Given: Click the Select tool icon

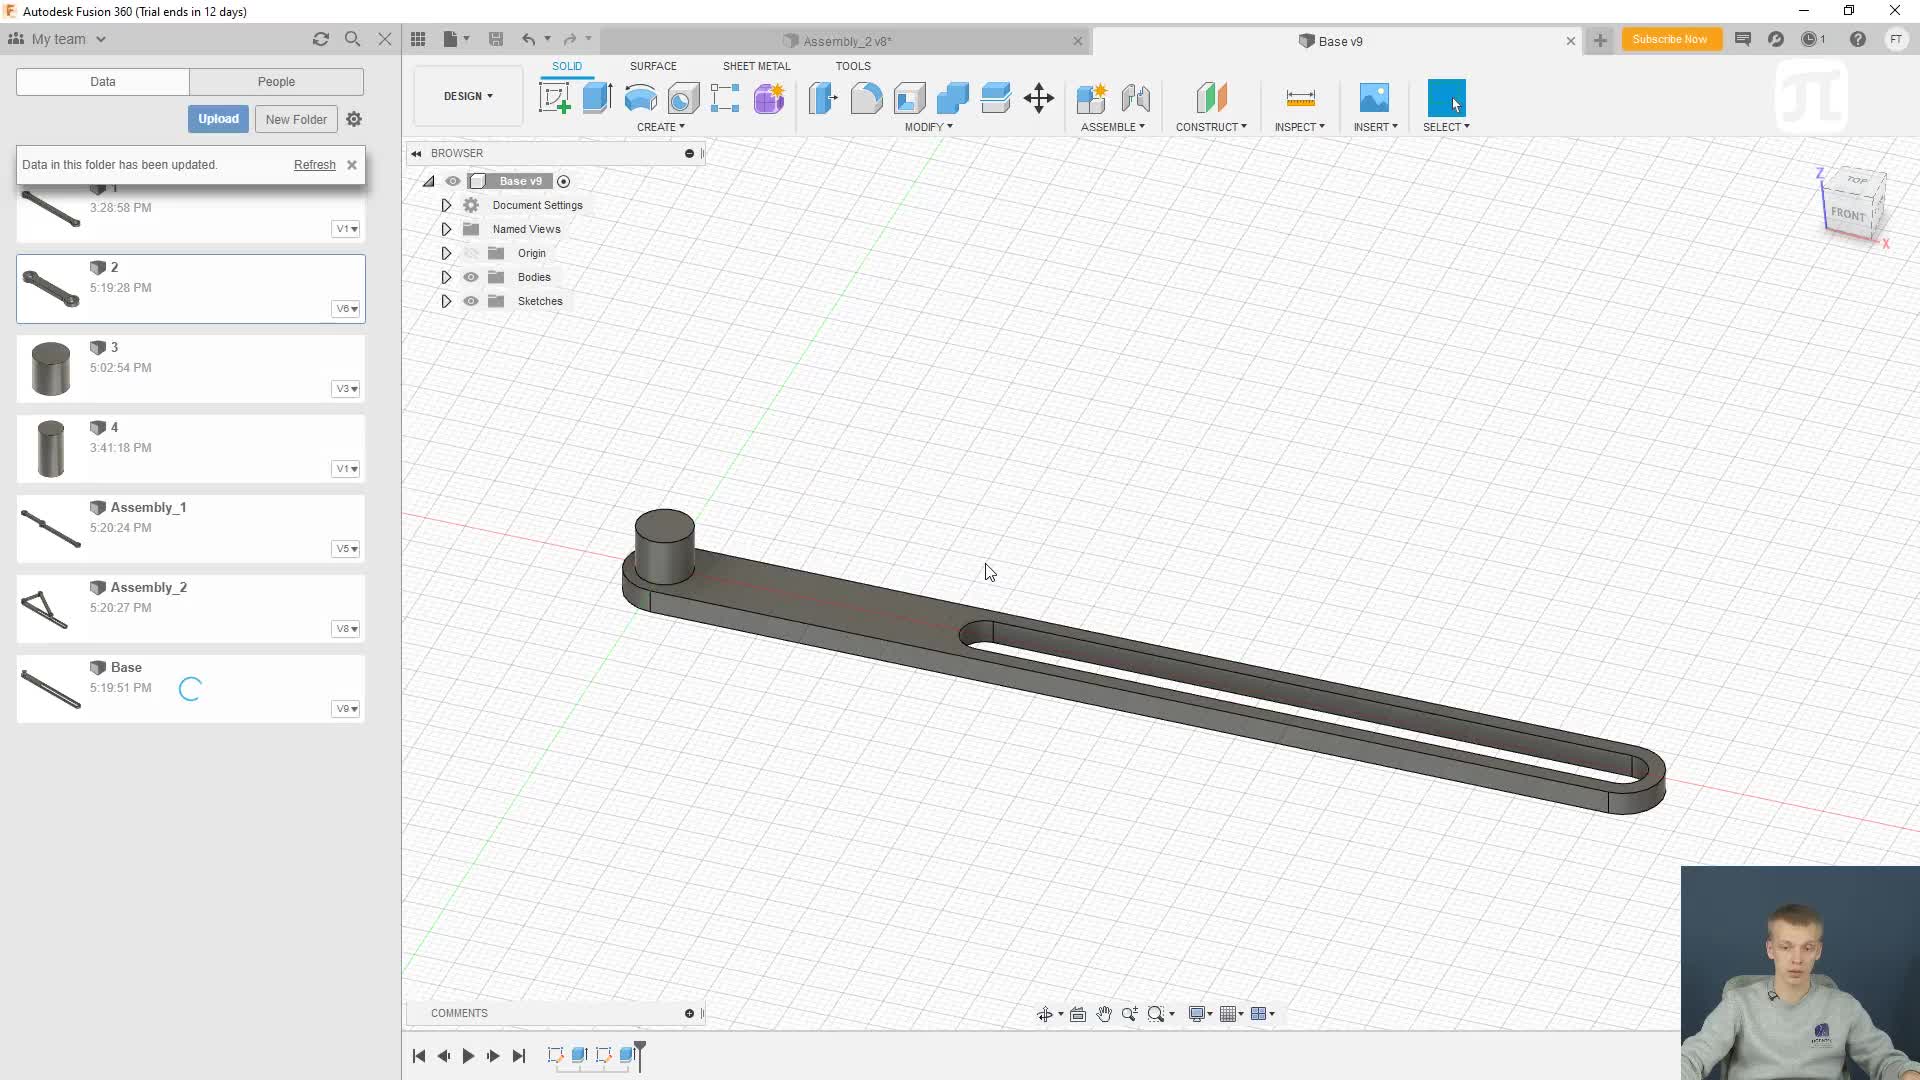Looking at the screenshot, I should (x=1446, y=98).
